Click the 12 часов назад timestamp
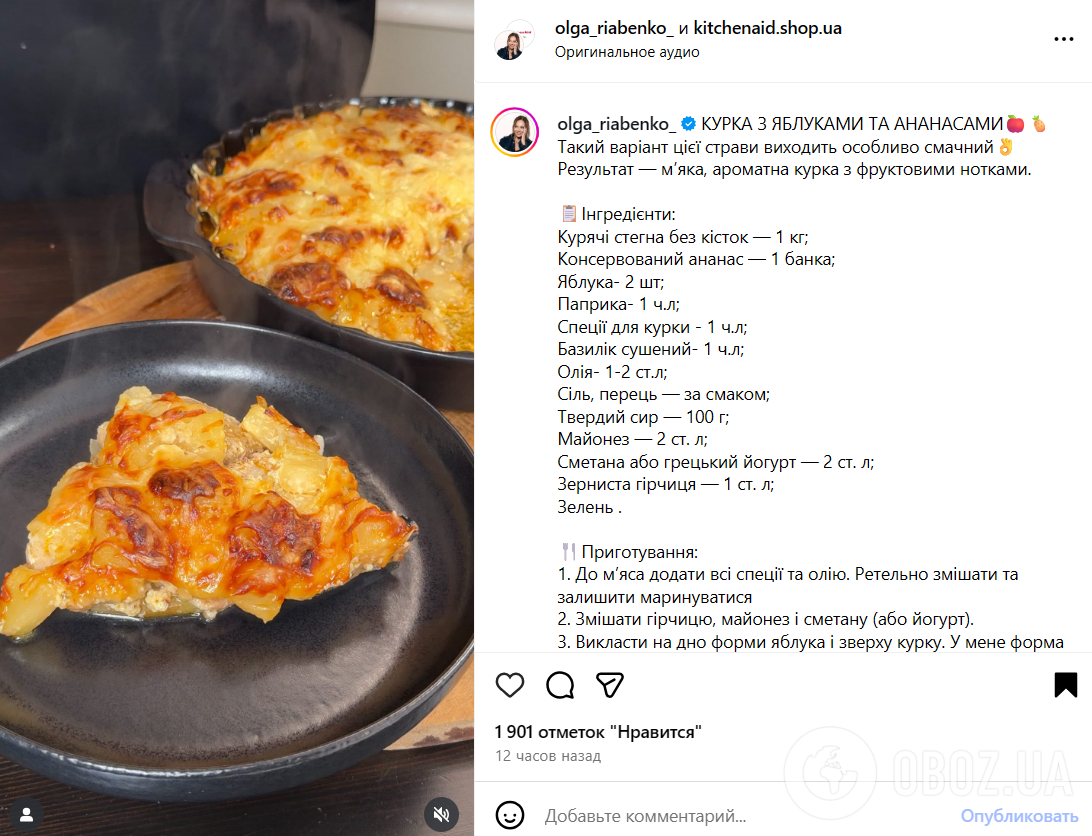1092x836 pixels. point(548,756)
